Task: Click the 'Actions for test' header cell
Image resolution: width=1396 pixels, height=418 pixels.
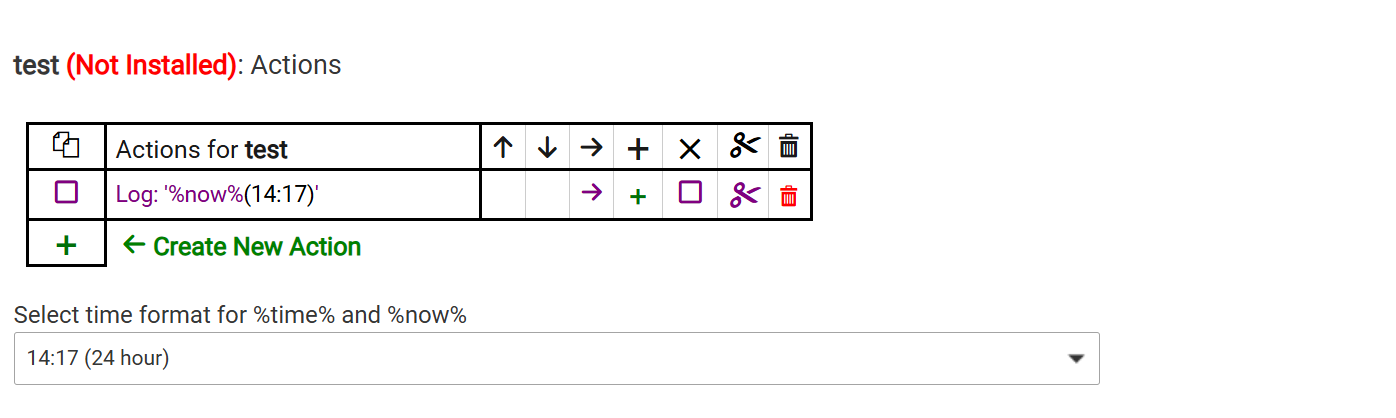Action: pyautogui.click(x=293, y=147)
